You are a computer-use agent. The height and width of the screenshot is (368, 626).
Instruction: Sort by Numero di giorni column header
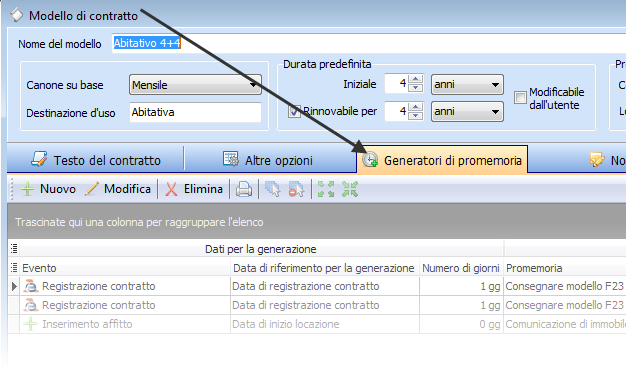[x=461, y=268]
